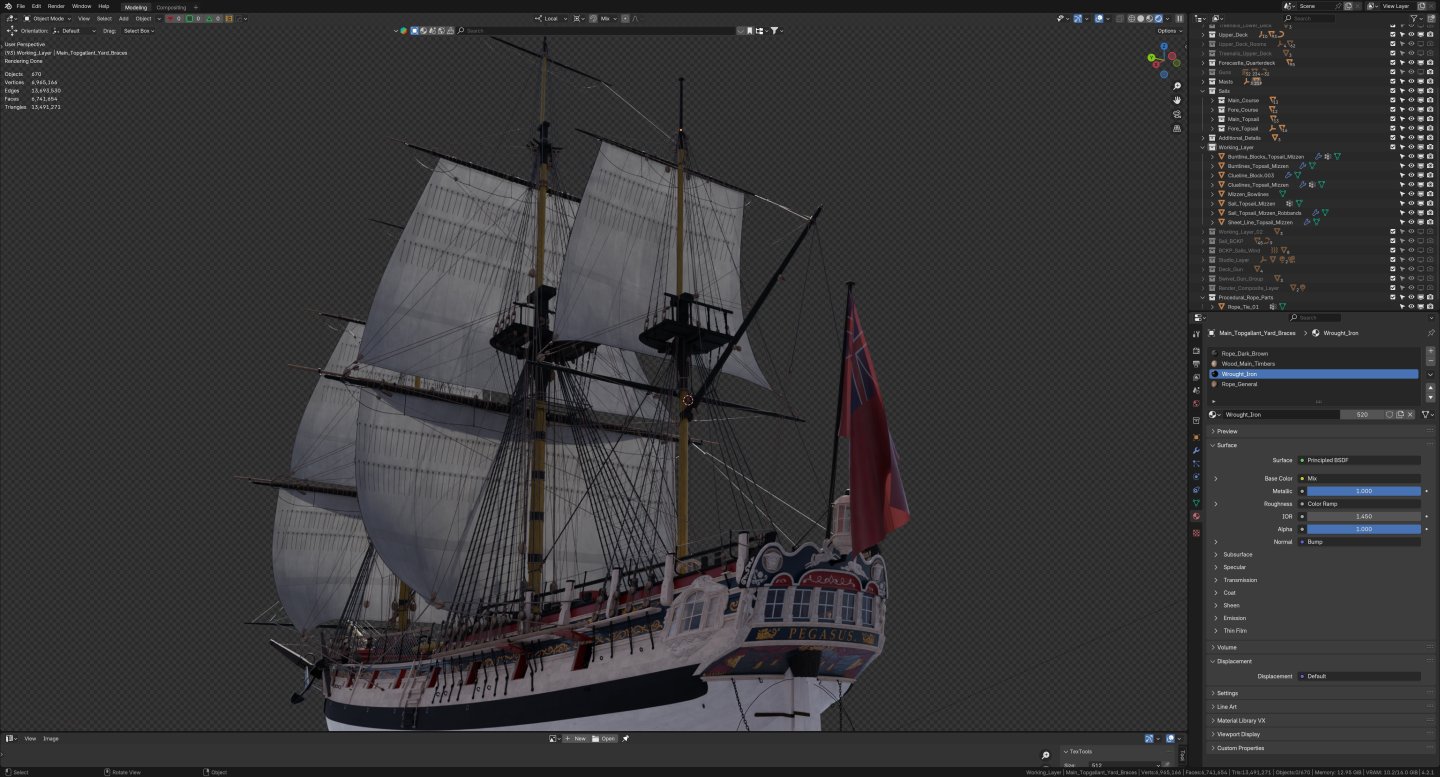The width and height of the screenshot is (1440, 777).
Task: Open the Physics properties tab icon
Action: (x=1196, y=476)
